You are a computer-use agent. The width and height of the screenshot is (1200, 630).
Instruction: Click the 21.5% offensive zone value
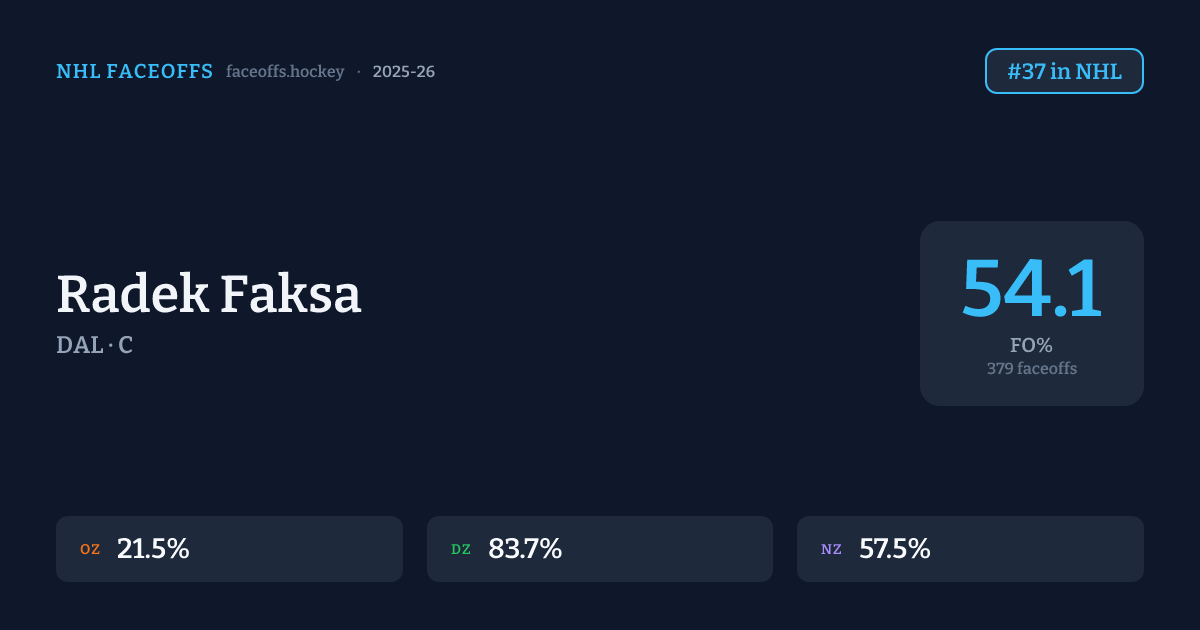153,549
